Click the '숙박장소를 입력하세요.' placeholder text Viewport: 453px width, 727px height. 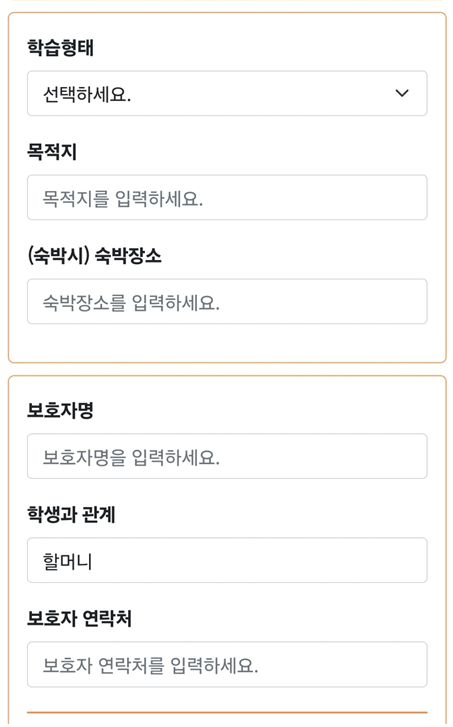click(x=131, y=302)
